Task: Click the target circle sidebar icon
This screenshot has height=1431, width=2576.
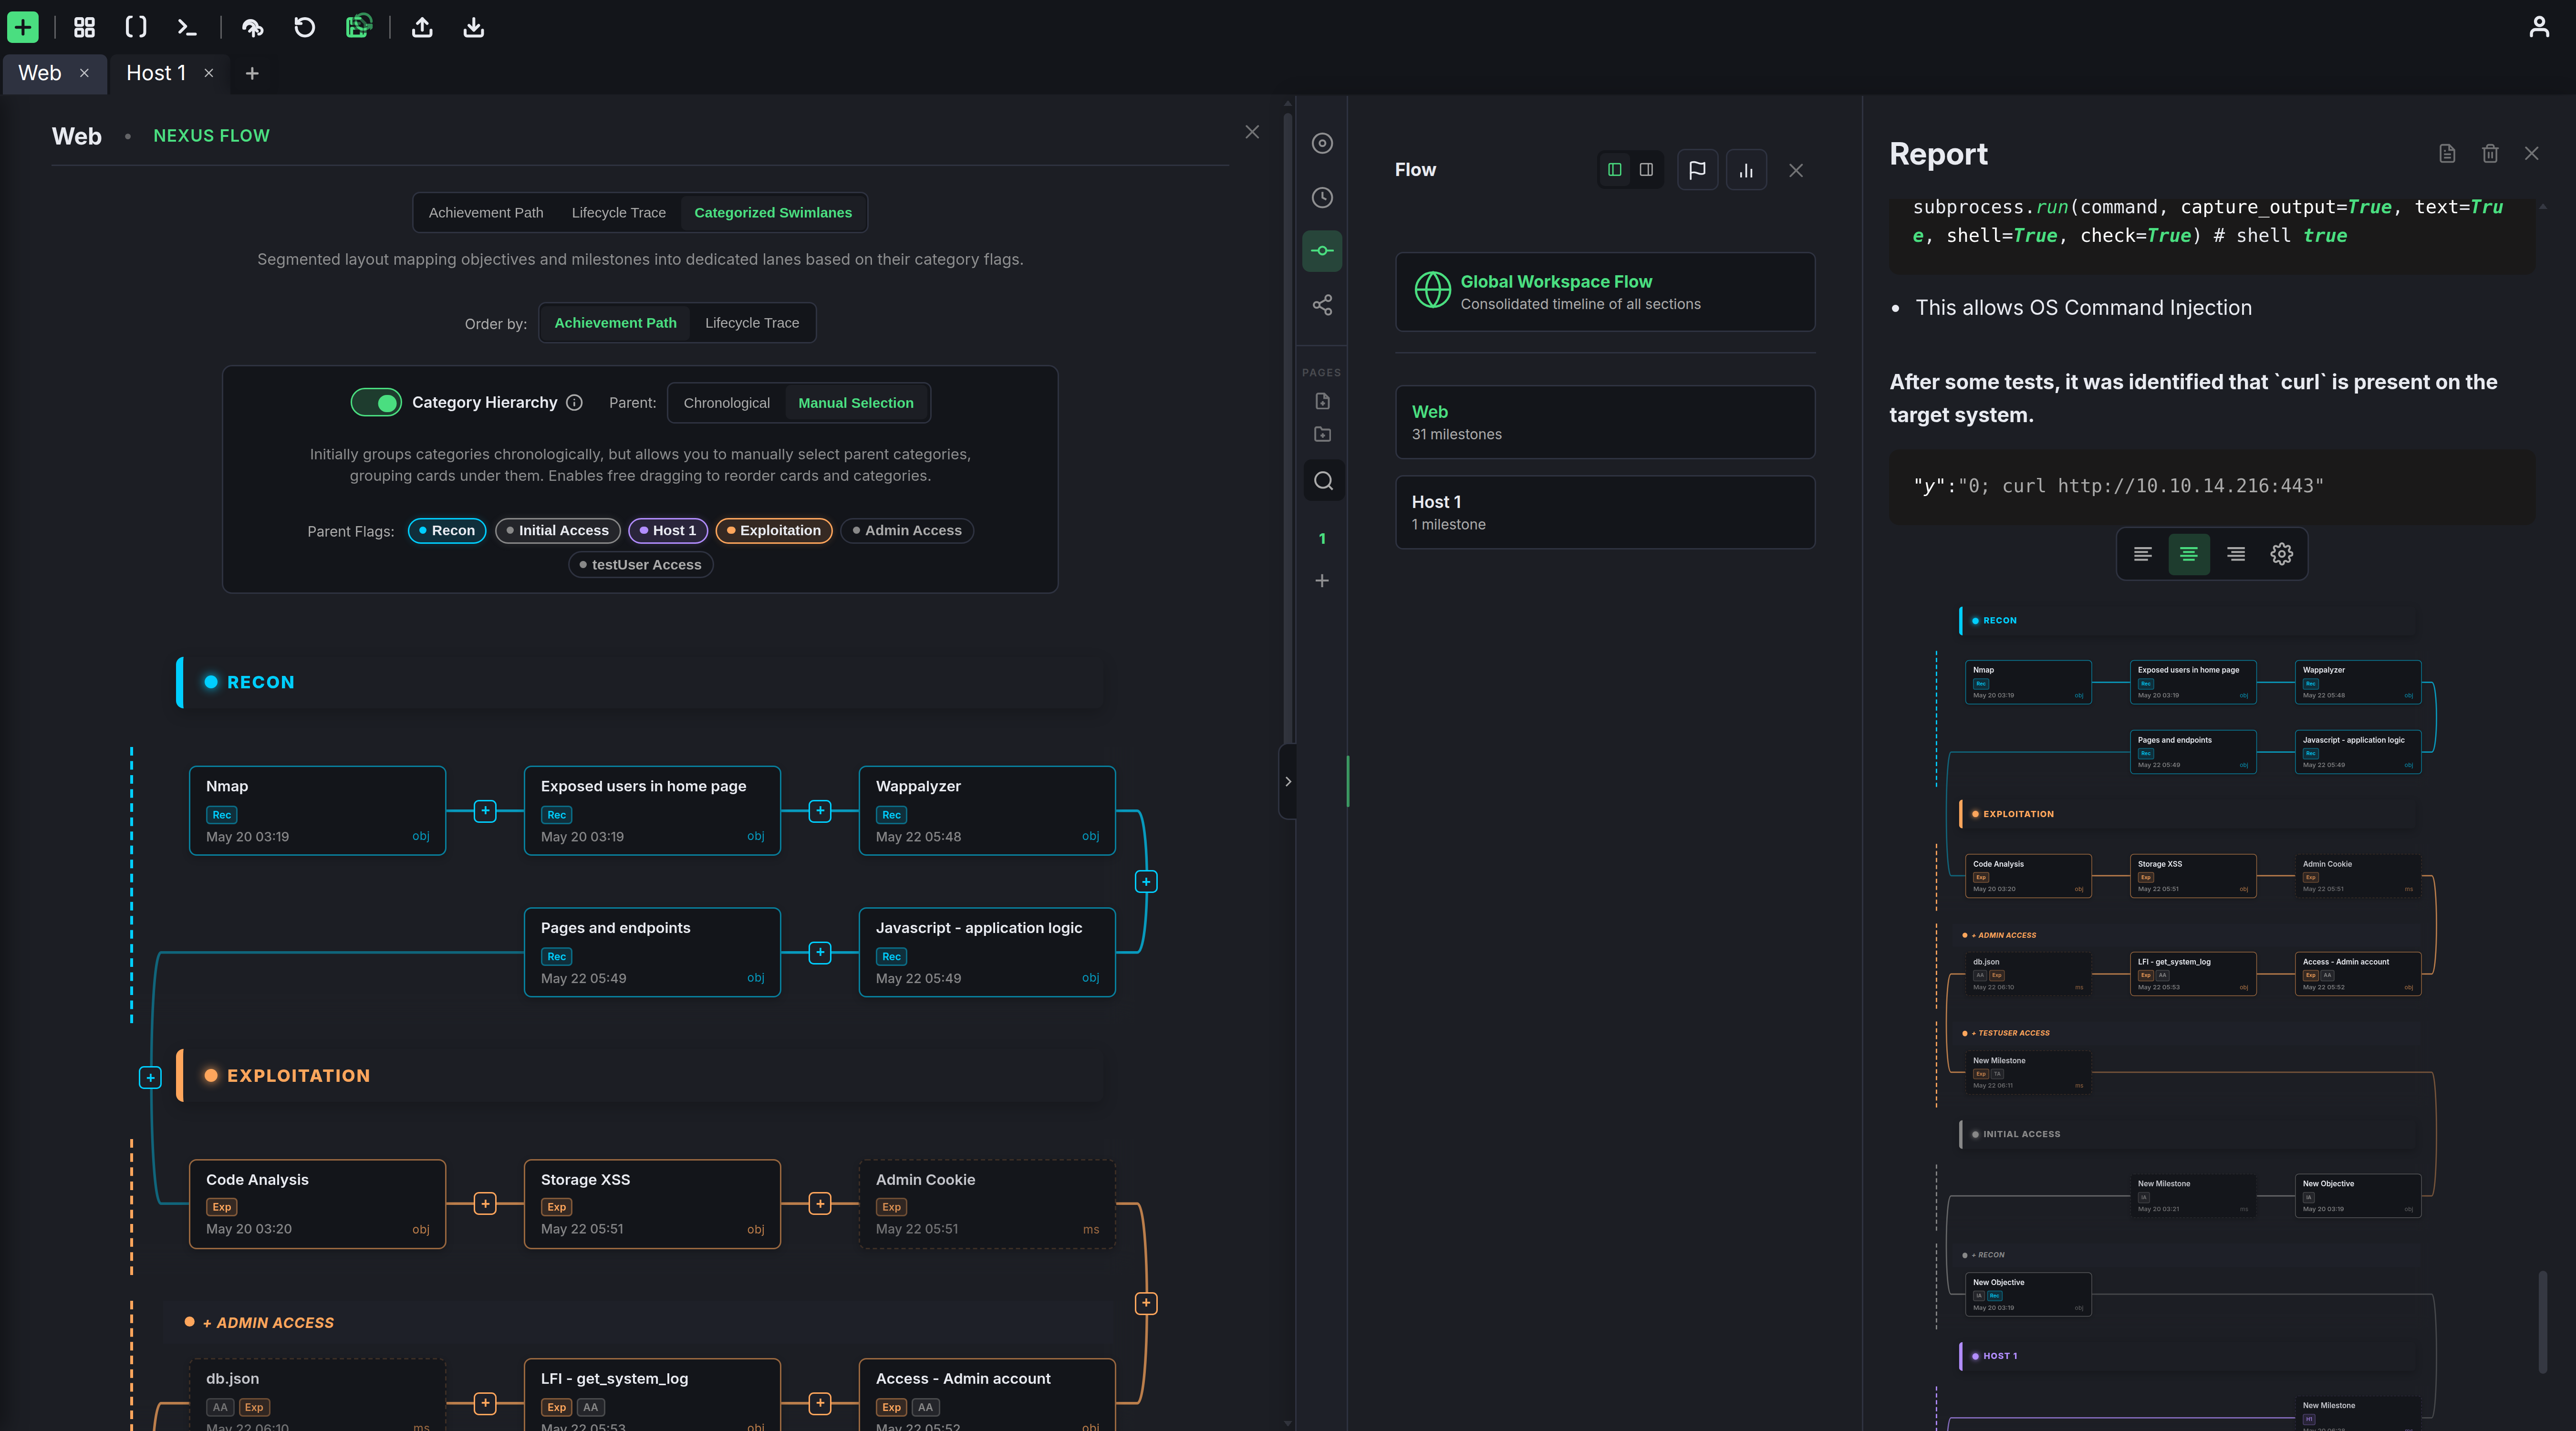Action: 1322,143
